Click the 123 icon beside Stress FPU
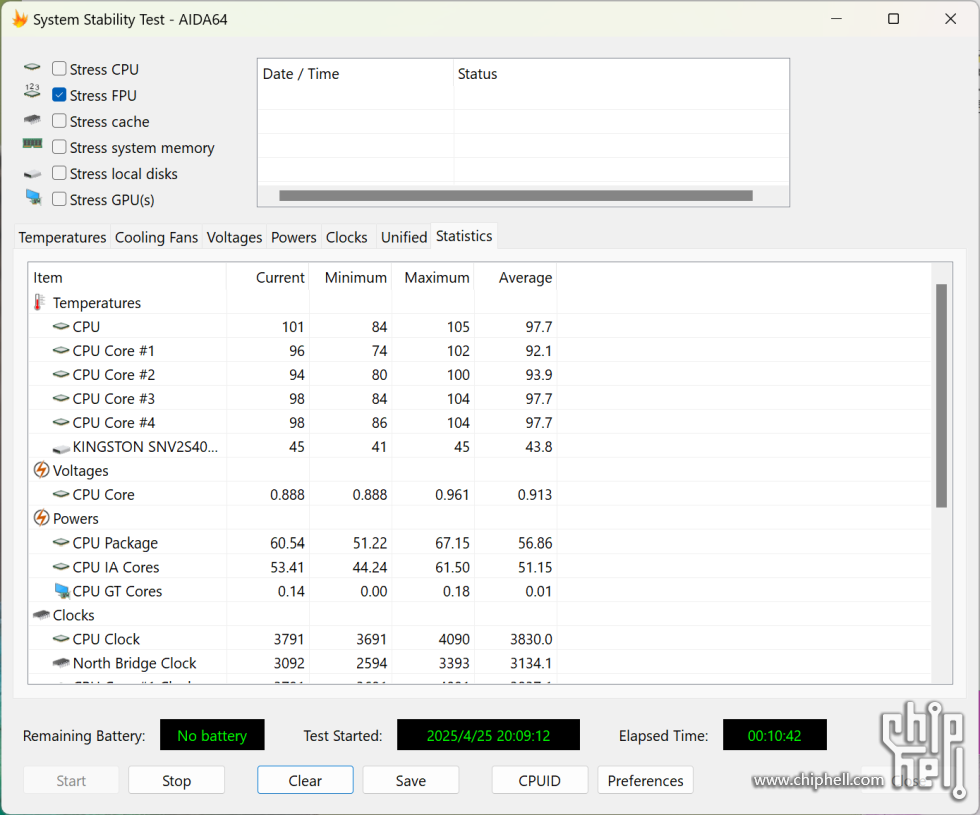Viewport: 980px width, 815px height. 32,91
